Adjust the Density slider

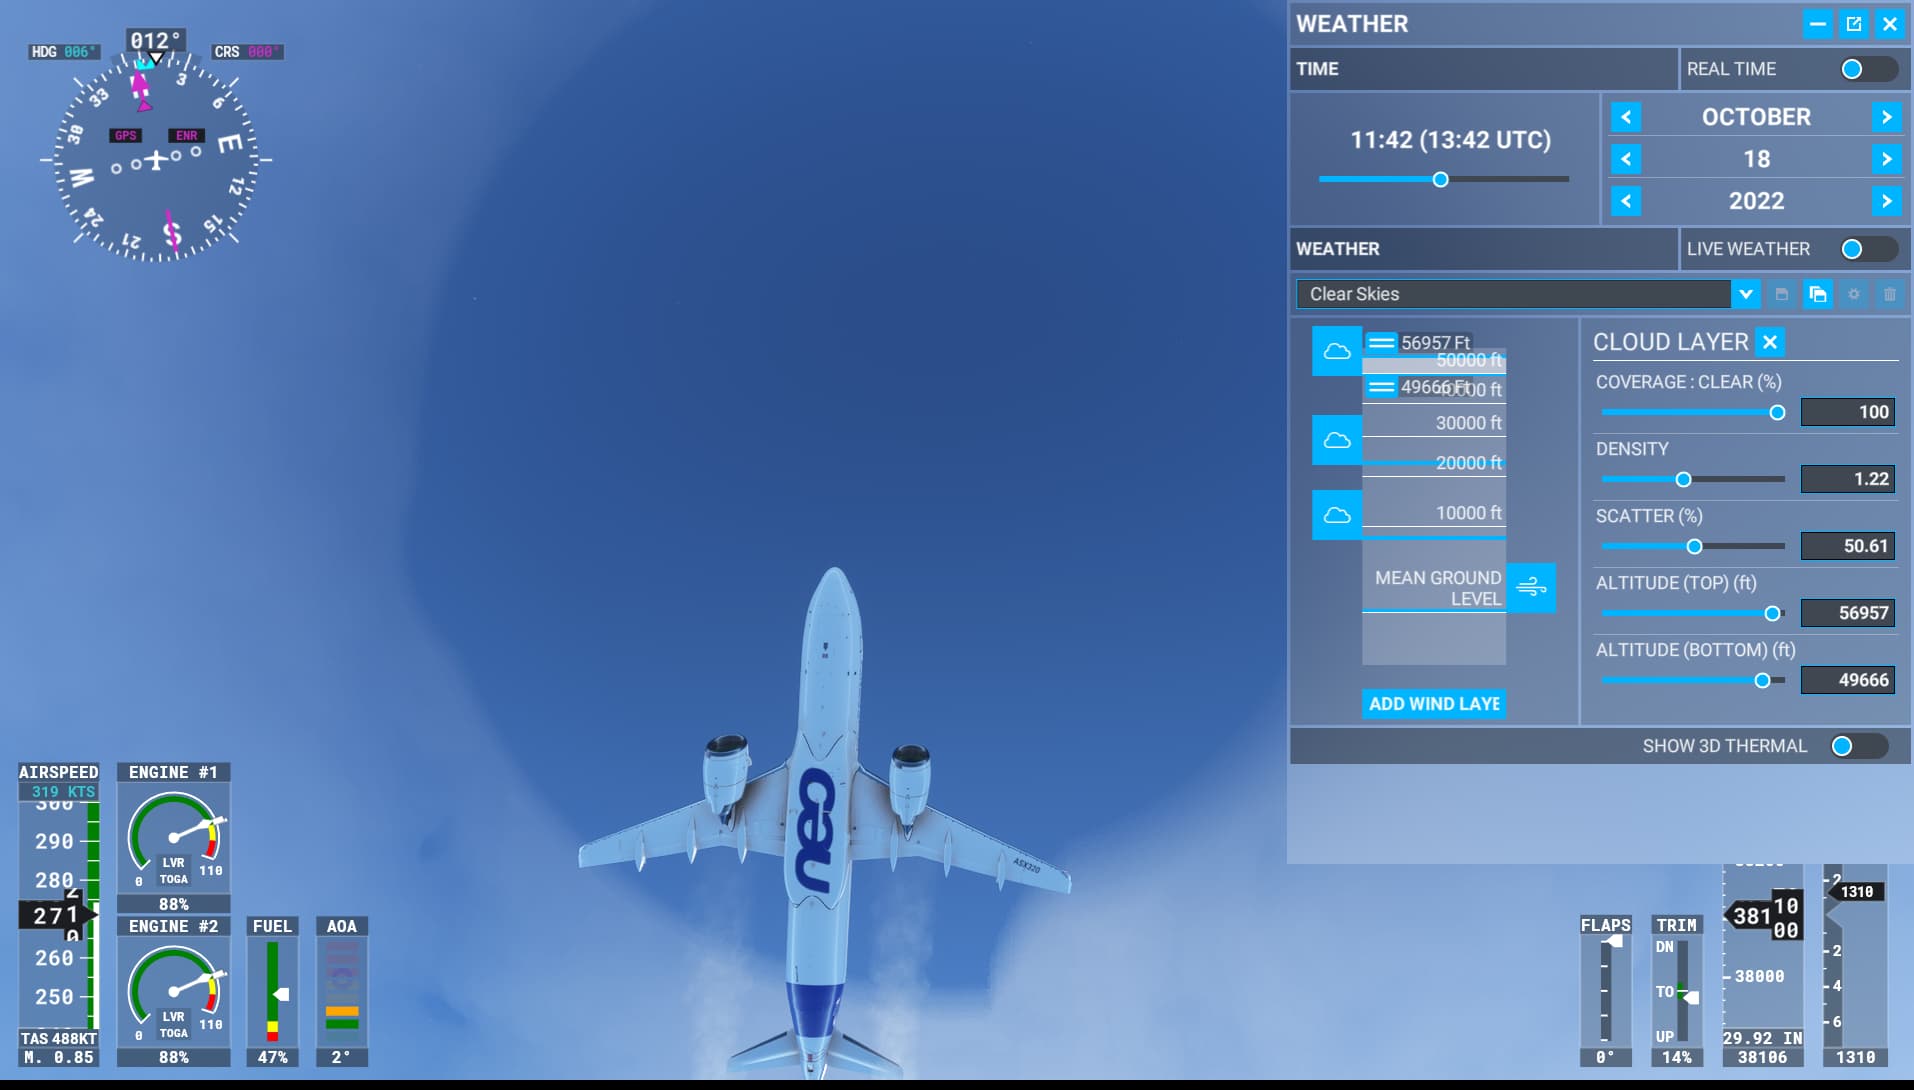(x=1693, y=479)
